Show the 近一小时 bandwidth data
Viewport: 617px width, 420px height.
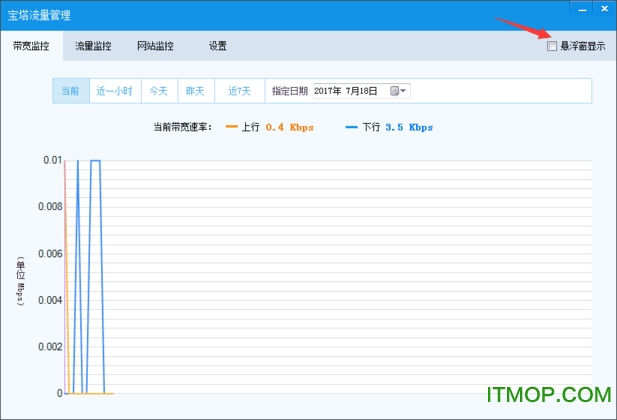115,91
